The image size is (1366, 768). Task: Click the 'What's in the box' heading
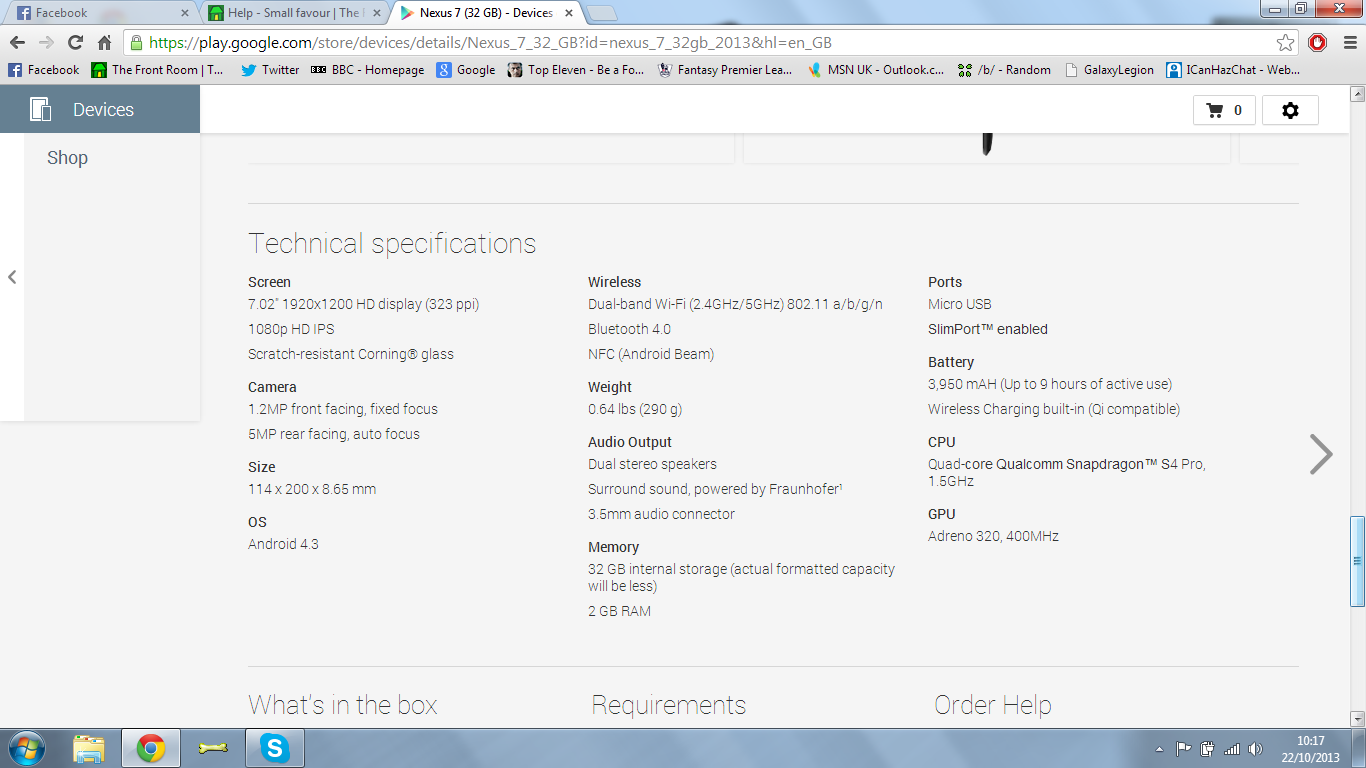(343, 705)
